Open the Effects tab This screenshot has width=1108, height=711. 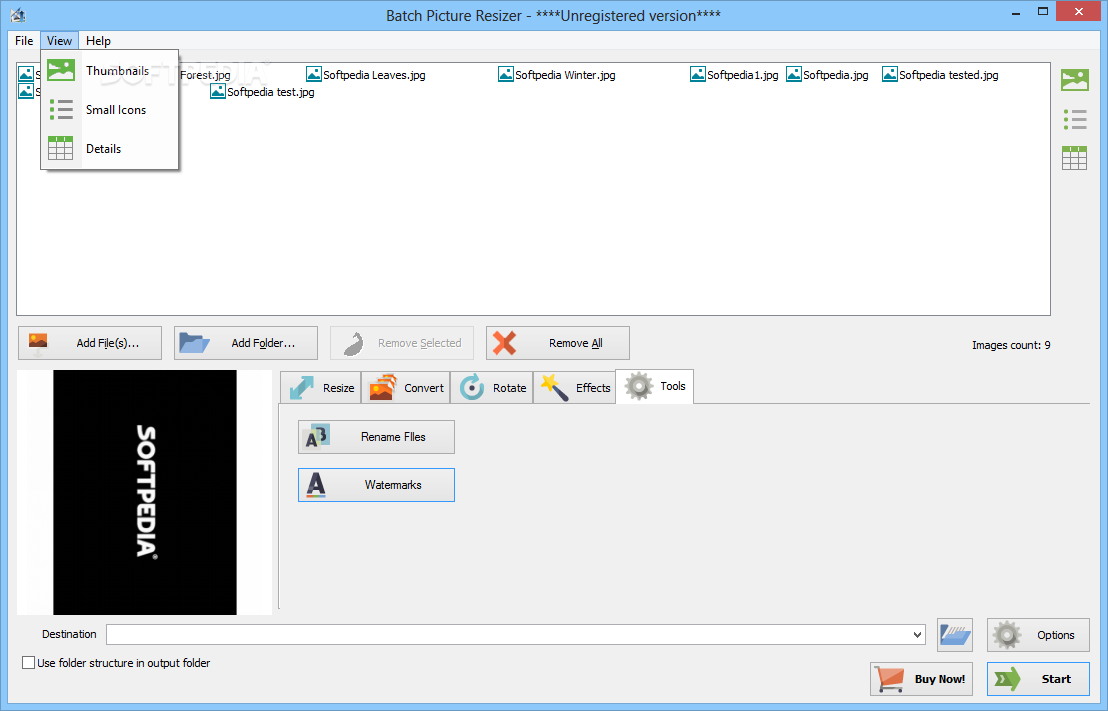[574, 387]
